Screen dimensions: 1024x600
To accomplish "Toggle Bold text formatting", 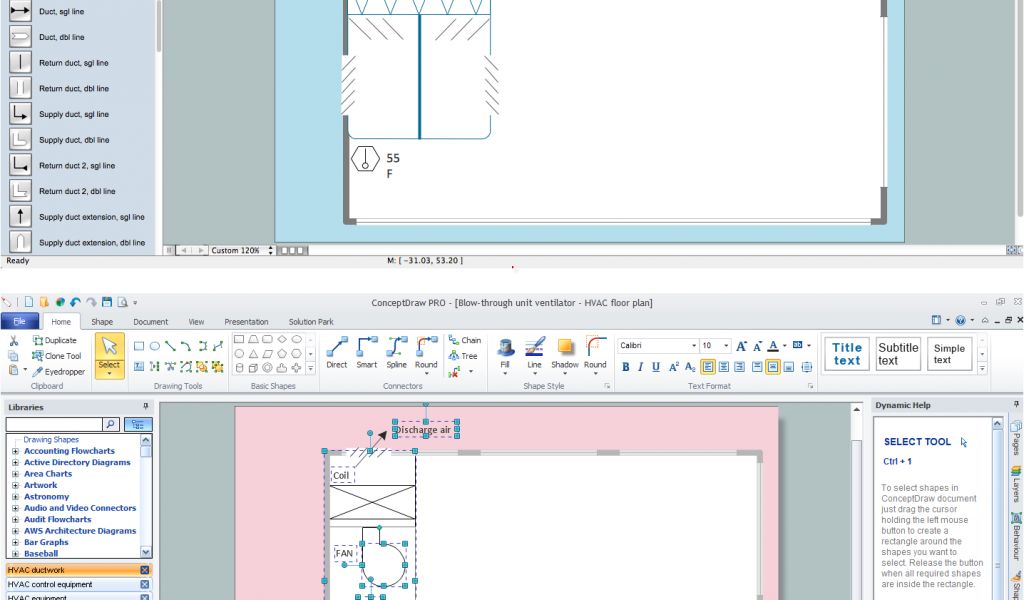I will [x=626, y=367].
